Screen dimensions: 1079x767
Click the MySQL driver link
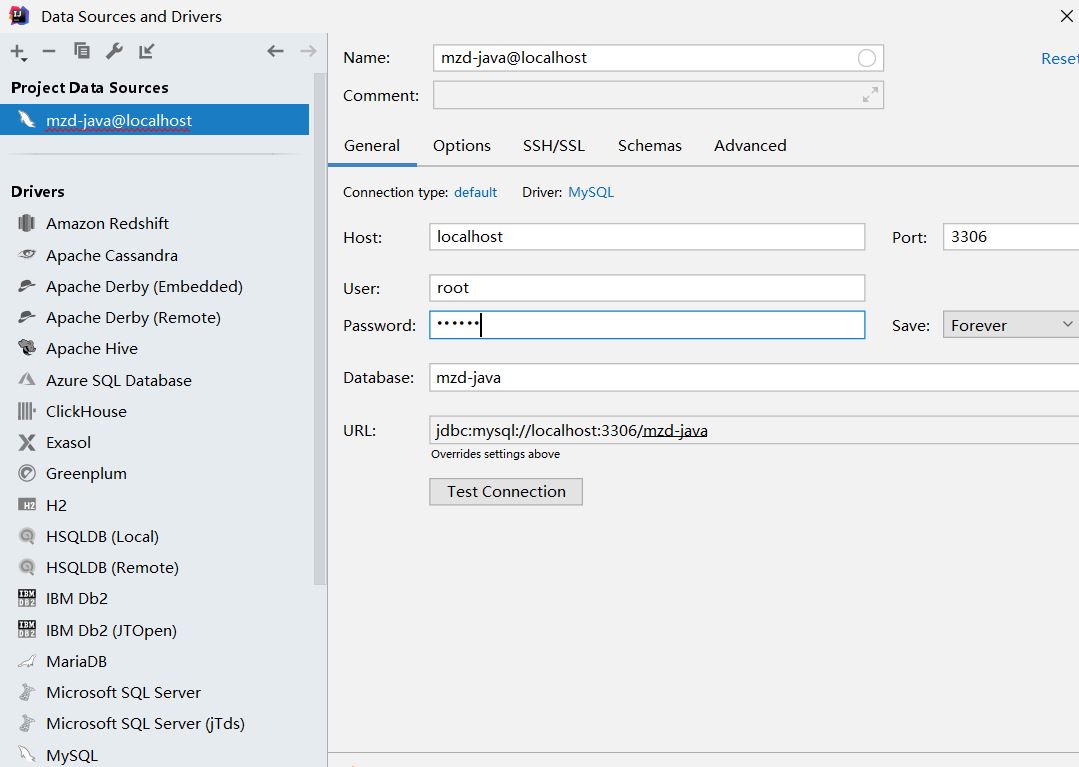click(591, 193)
